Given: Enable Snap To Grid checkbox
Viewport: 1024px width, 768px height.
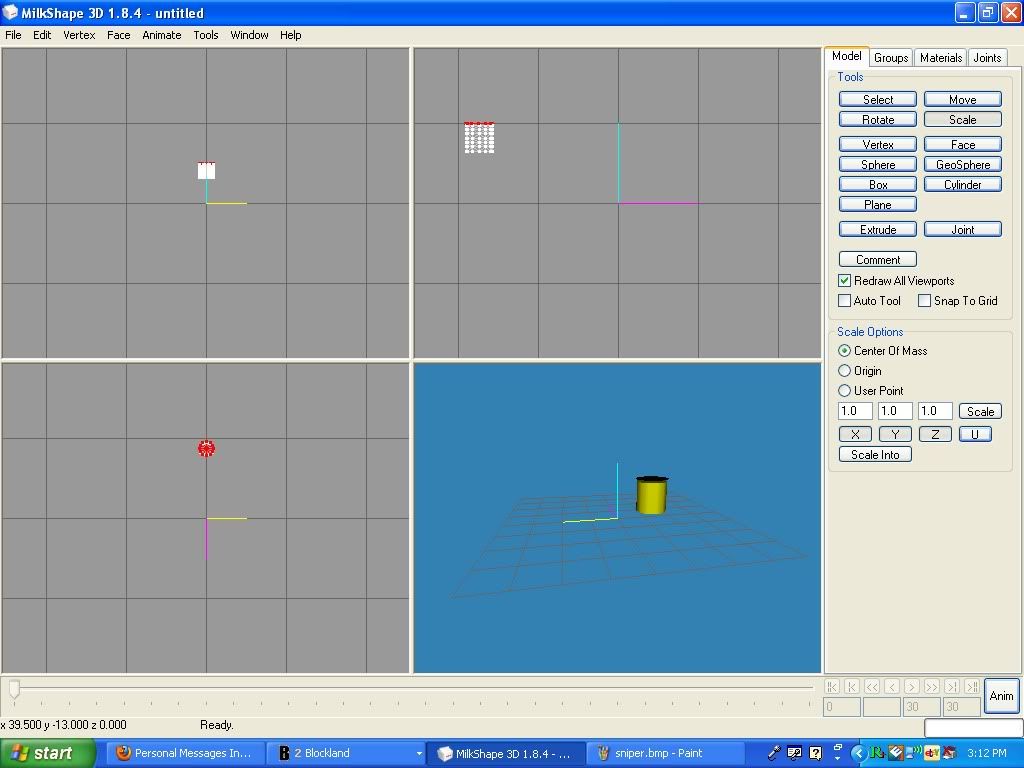Looking at the screenshot, I should pyautogui.click(x=925, y=301).
